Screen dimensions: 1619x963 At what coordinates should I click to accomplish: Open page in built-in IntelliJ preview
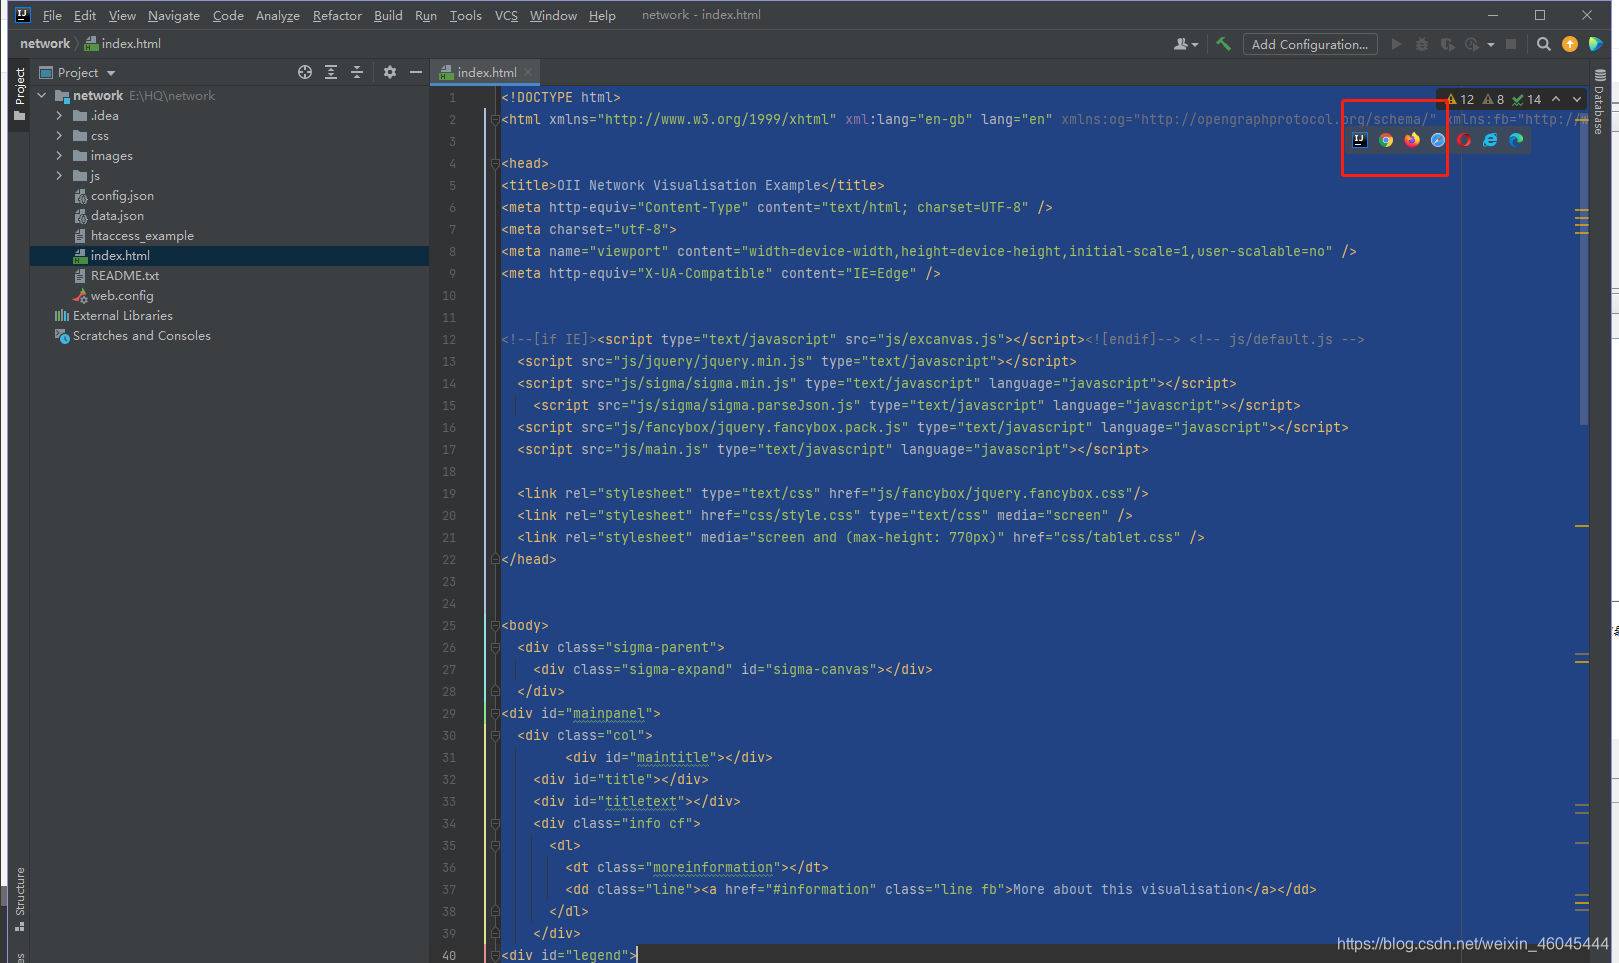point(1360,140)
